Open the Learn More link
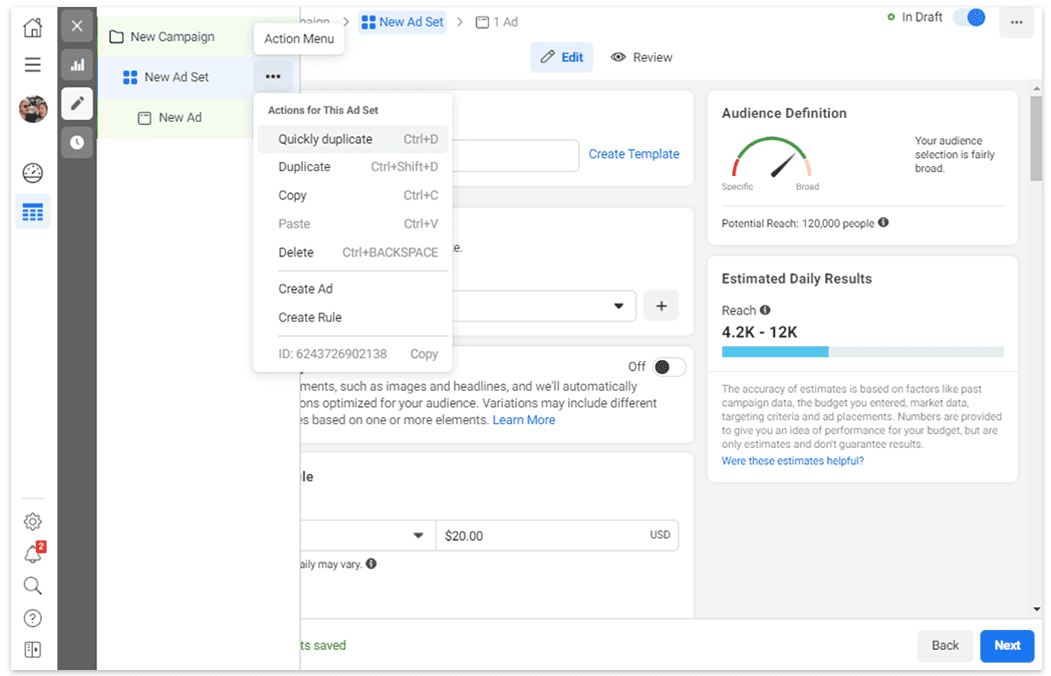The image size is (1051, 676). coord(523,419)
